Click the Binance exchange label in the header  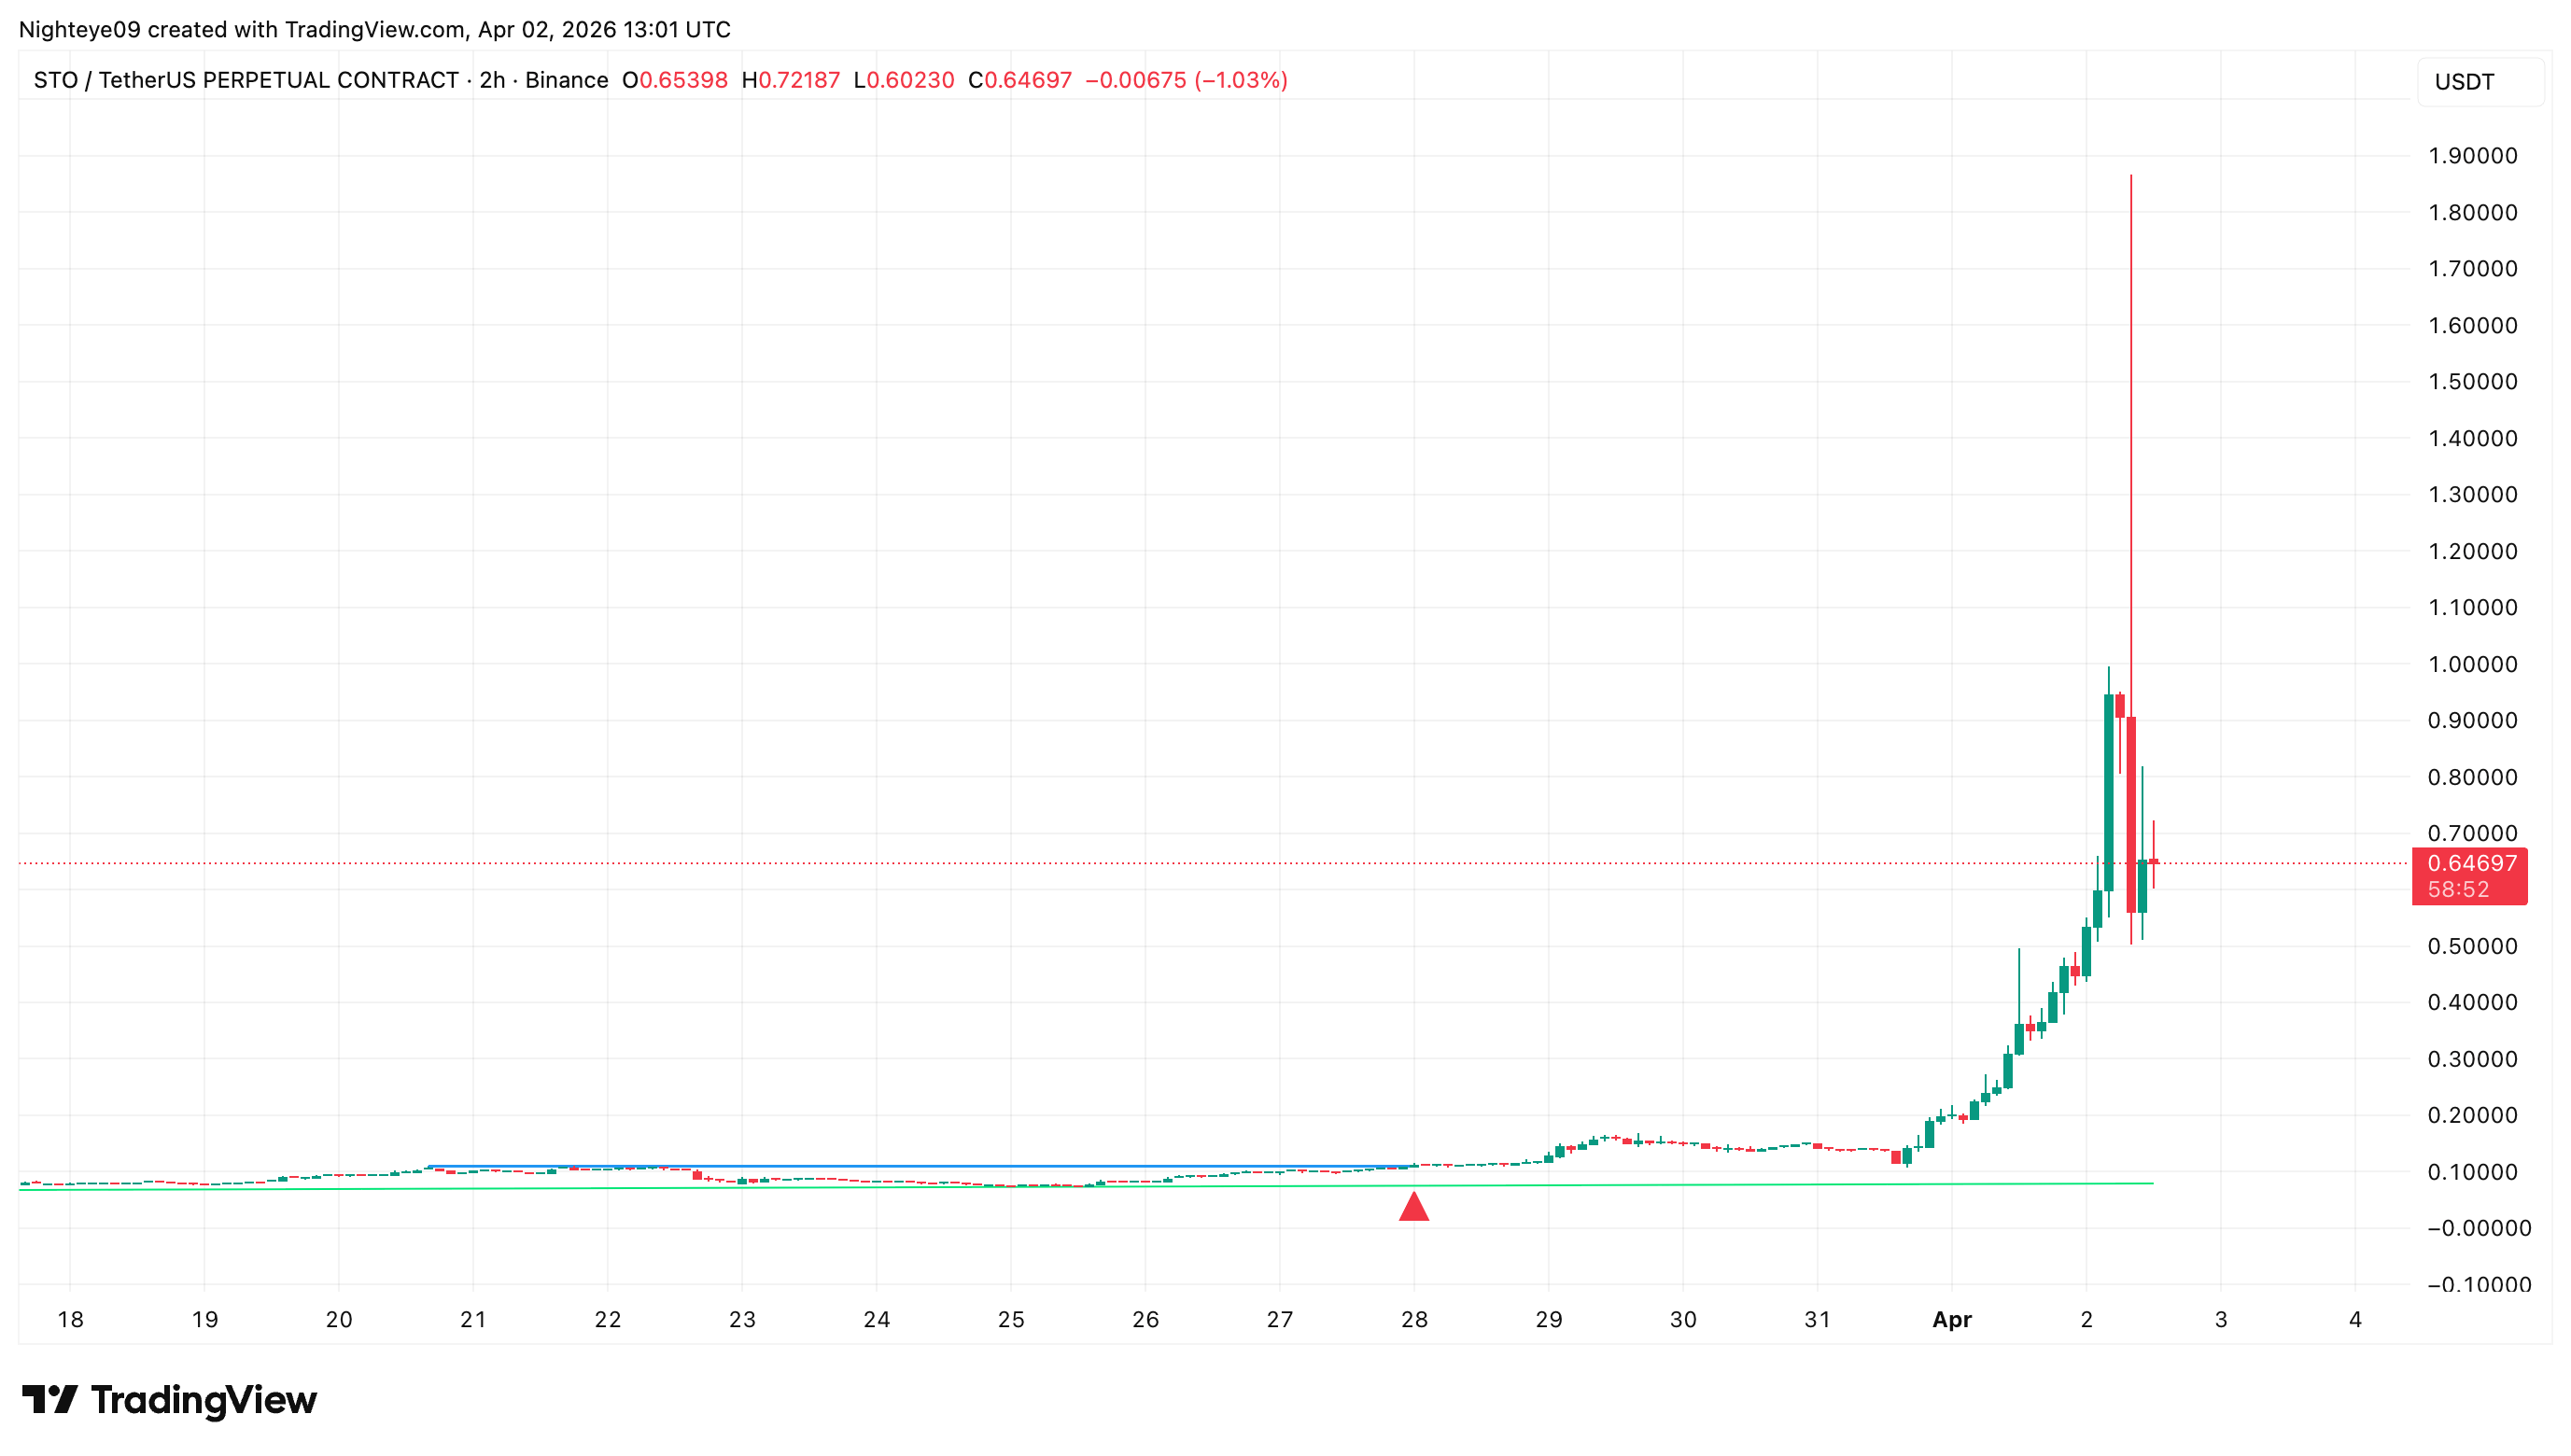(566, 80)
